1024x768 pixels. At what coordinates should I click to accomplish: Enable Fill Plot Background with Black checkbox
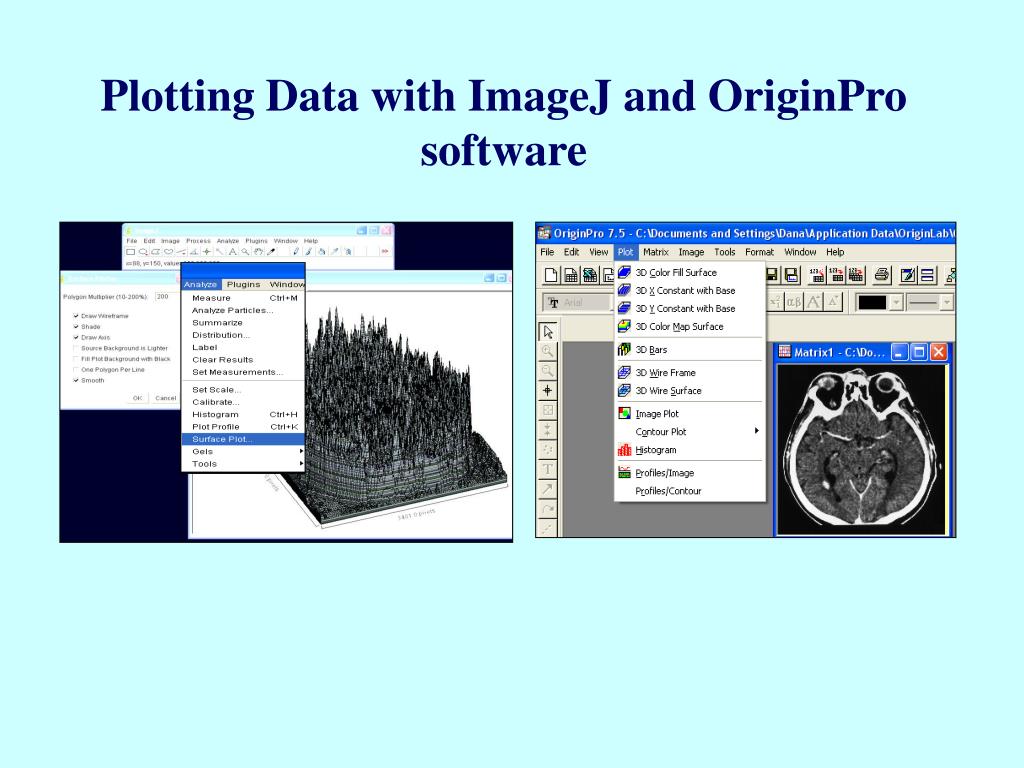(76, 359)
